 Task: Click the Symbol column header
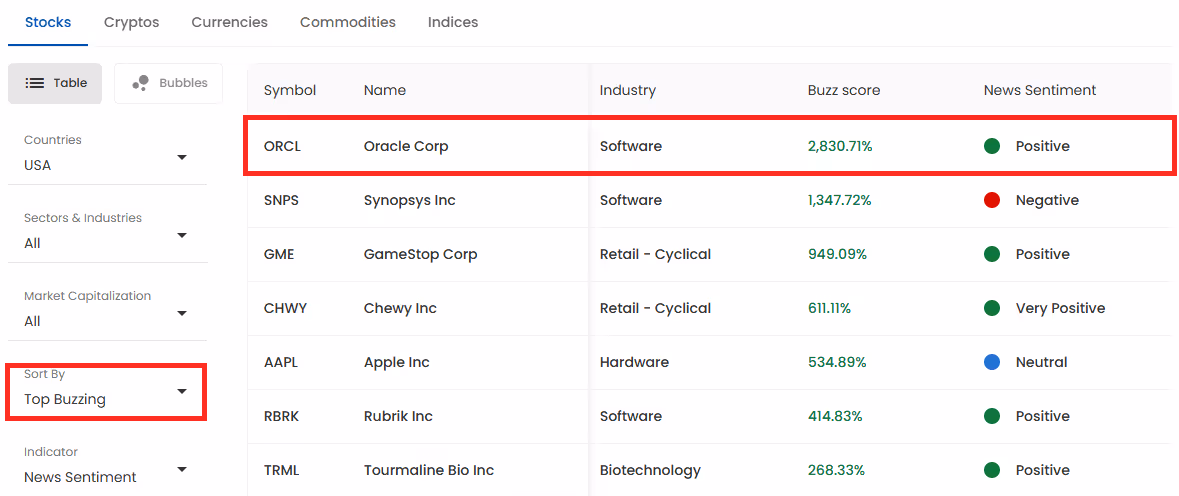pyautogui.click(x=289, y=90)
